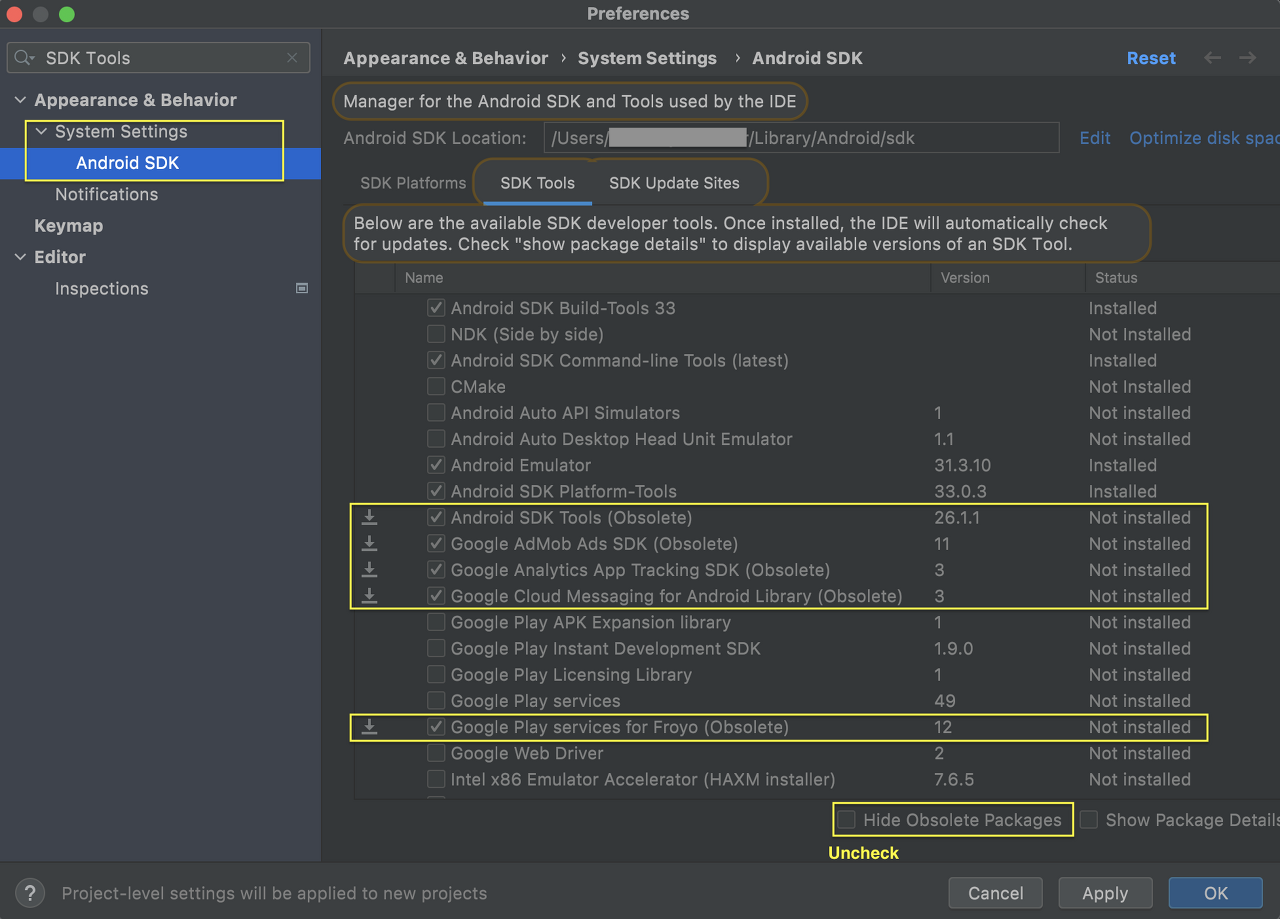Select Google Play APK Expansion library text
The height and width of the screenshot is (919, 1280).
591,622
